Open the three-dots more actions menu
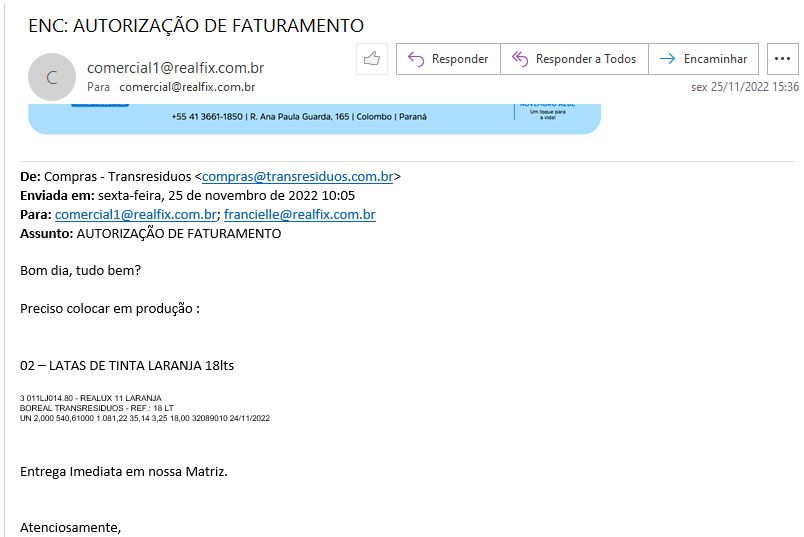The width and height of the screenshot is (804, 537). pyautogui.click(x=783, y=59)
